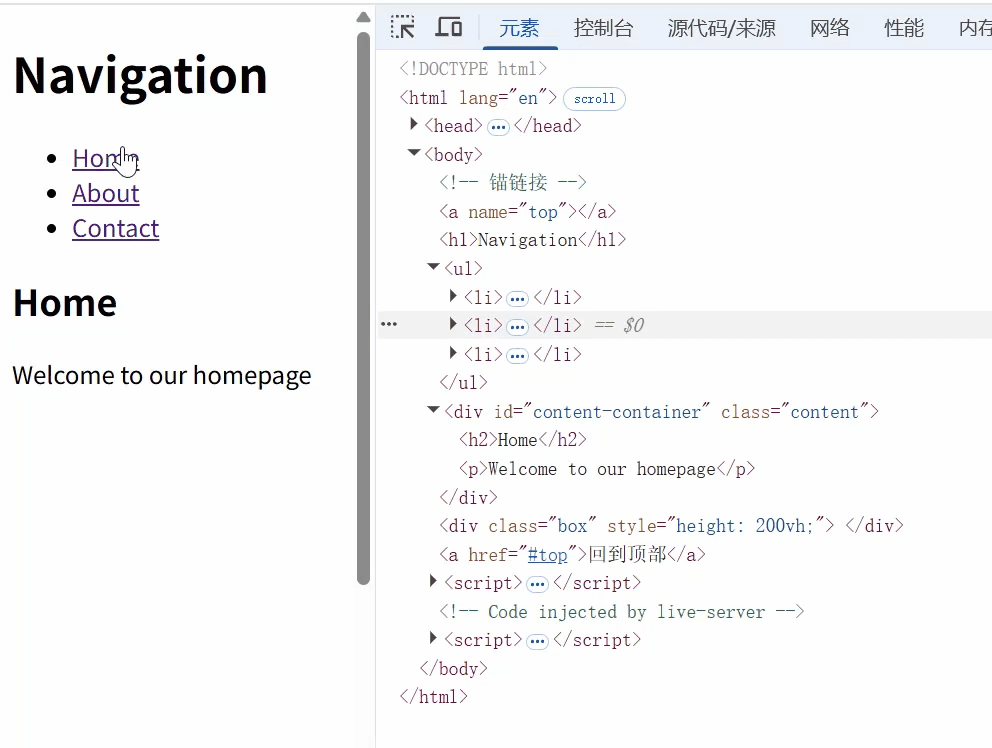Click the Home navigation link
This screenshot has width=992, height=748.
tap(105, 158)
